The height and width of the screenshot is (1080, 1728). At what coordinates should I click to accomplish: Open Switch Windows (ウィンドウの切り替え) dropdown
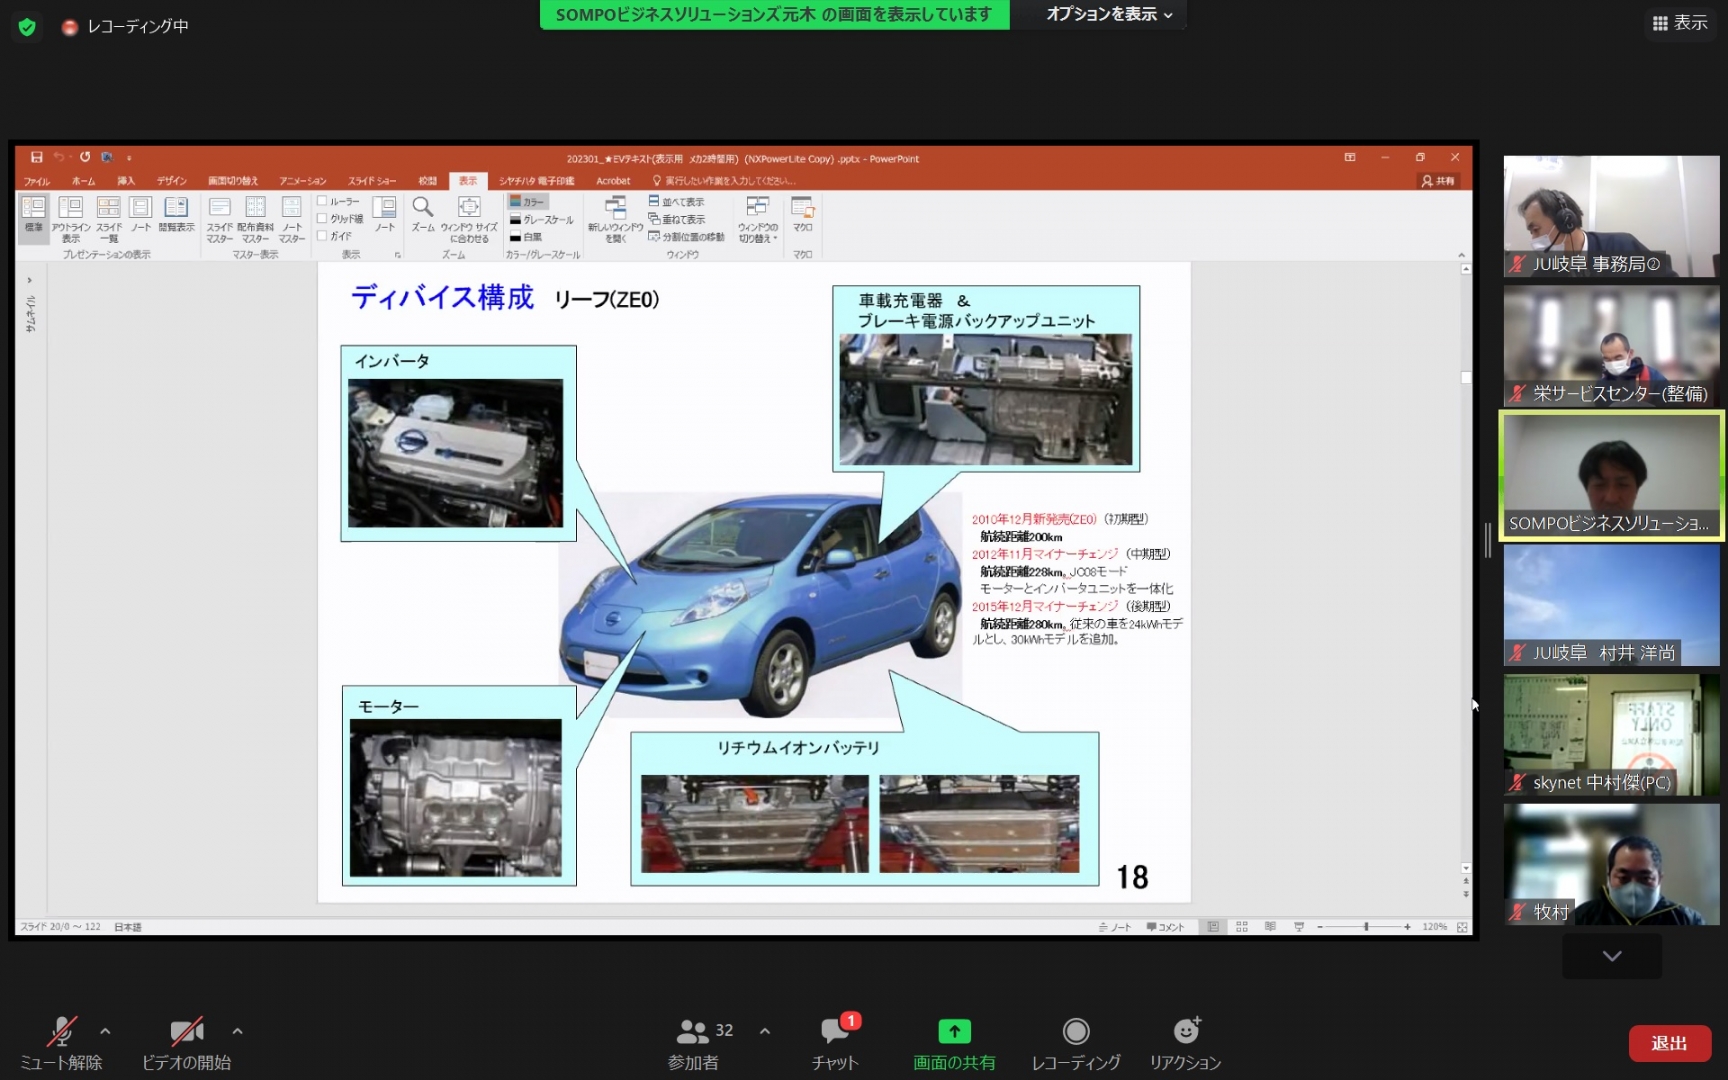[758, 219]
